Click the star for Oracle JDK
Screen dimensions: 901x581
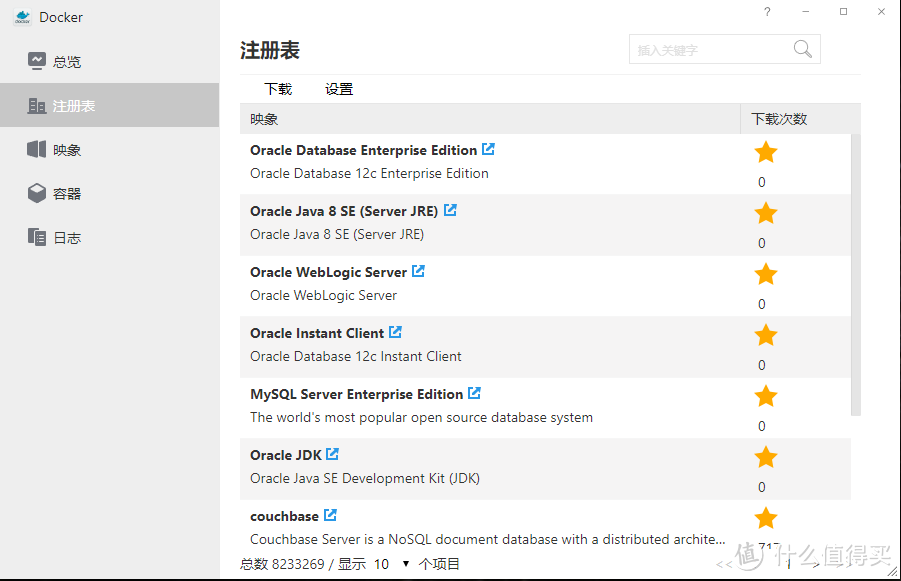pyautogui.click(x=765, y=457)
